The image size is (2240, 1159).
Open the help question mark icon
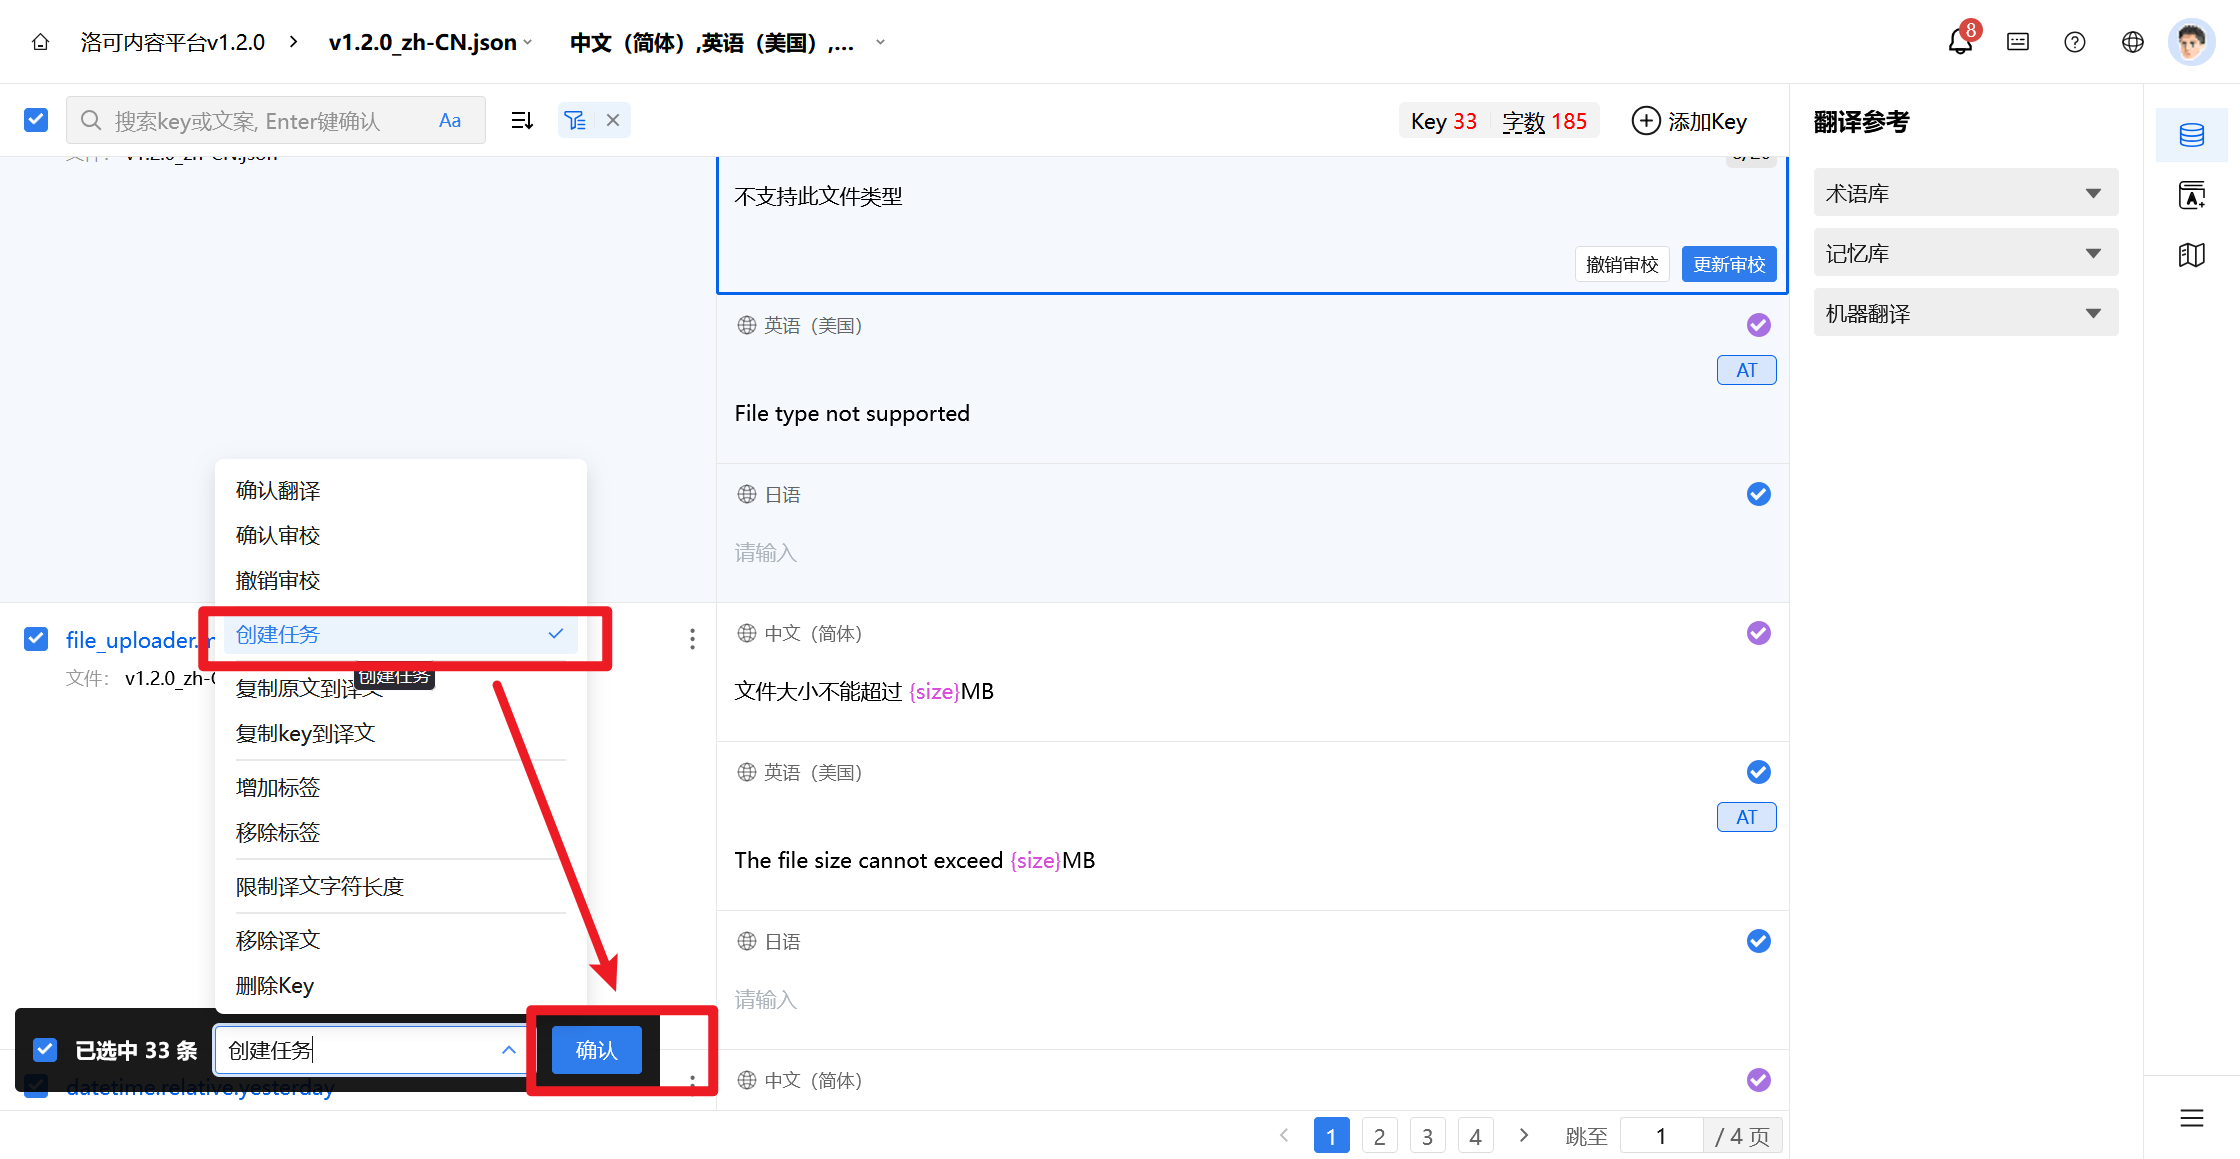coord(2075,42)
